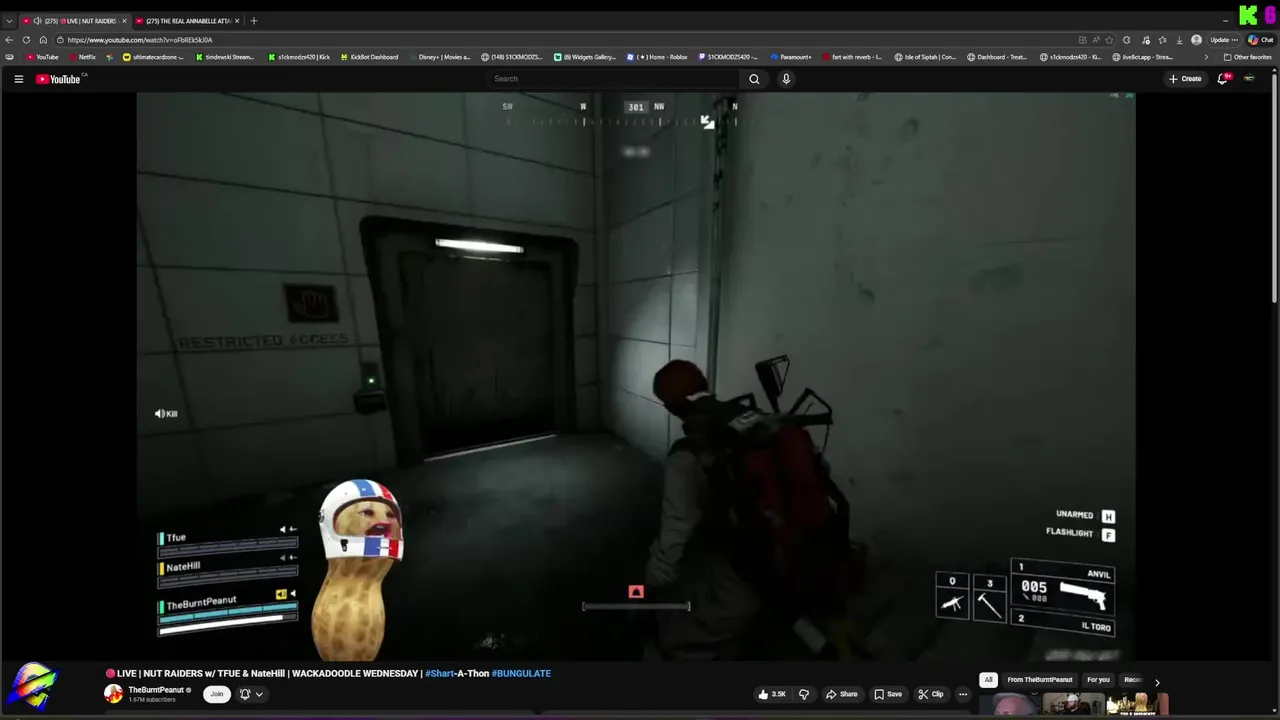
Task: Click the YouTube logo home link
Action: [60, 79]
